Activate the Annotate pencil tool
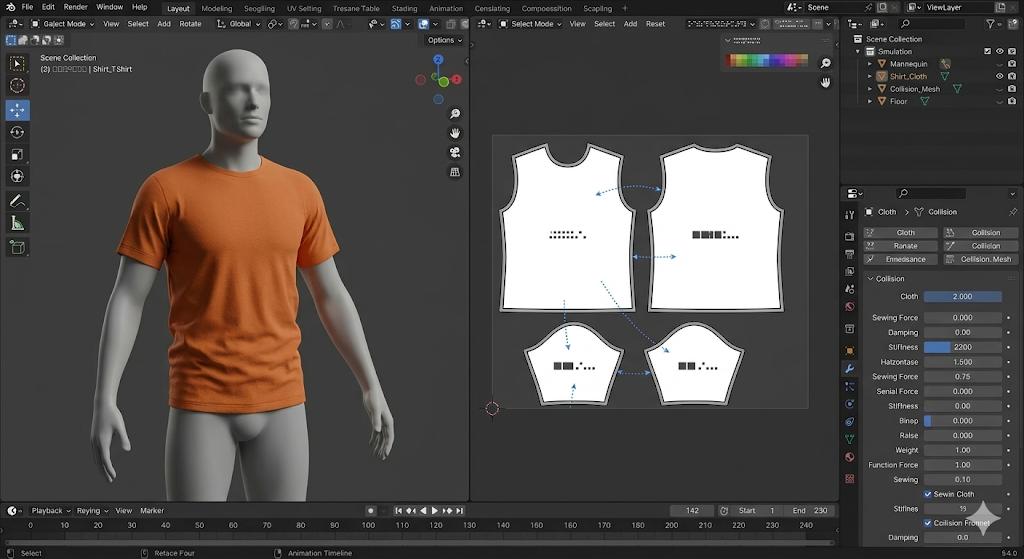The width and height of the screenshot is (1024, 559). pos(17,201)
